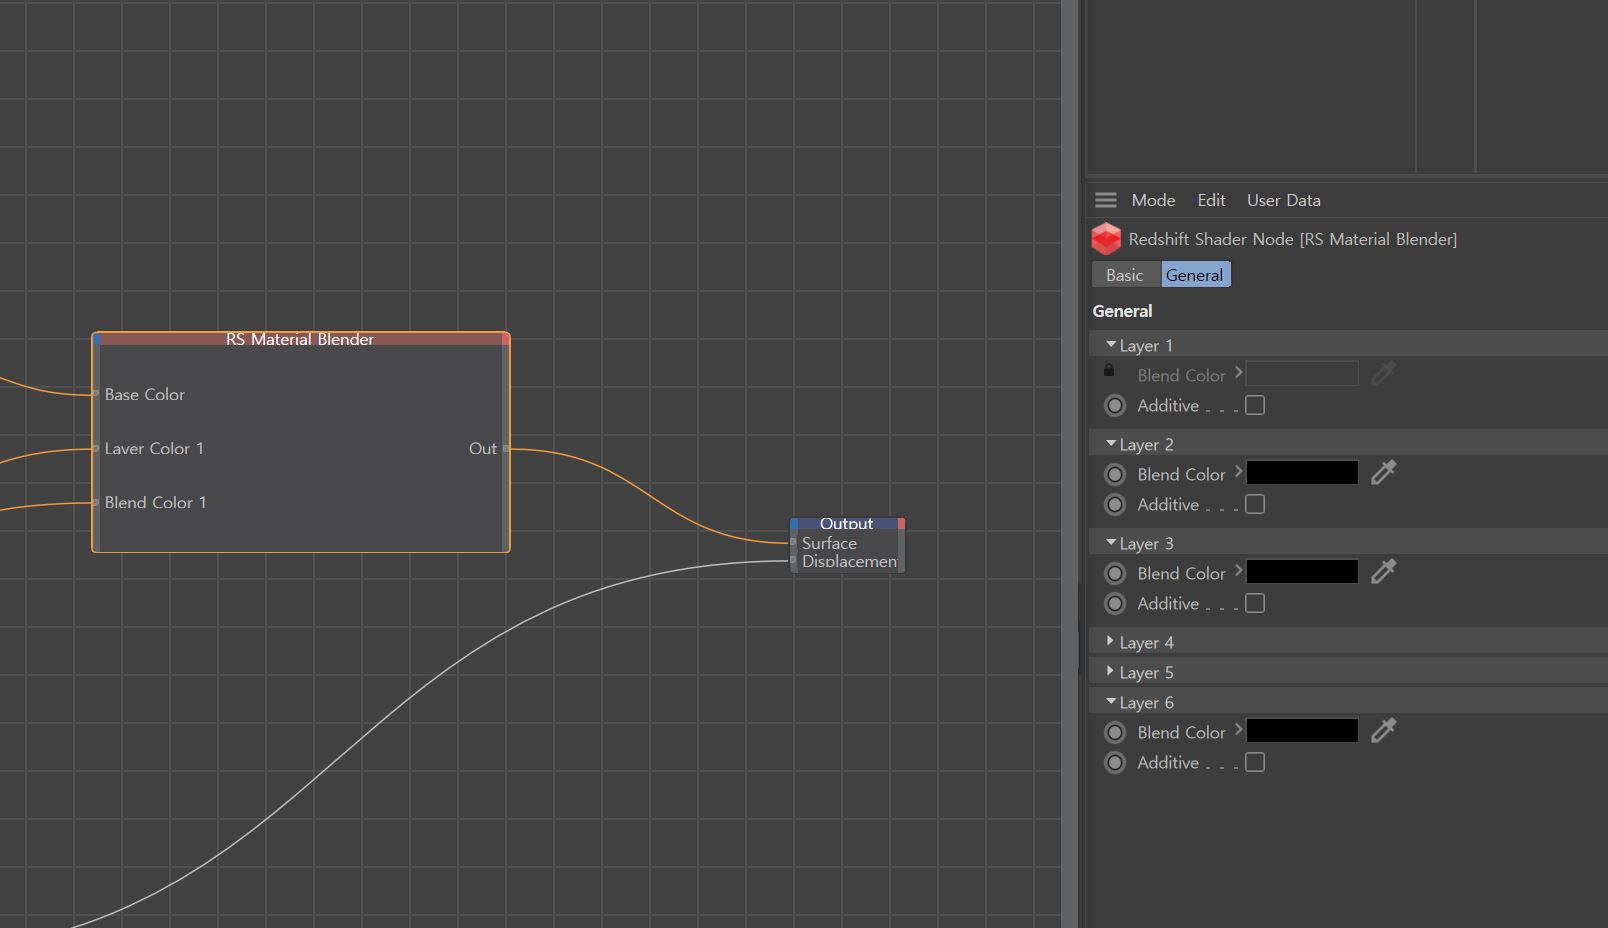Enable Additive checkbox for Layer 2

point(1255,504)
